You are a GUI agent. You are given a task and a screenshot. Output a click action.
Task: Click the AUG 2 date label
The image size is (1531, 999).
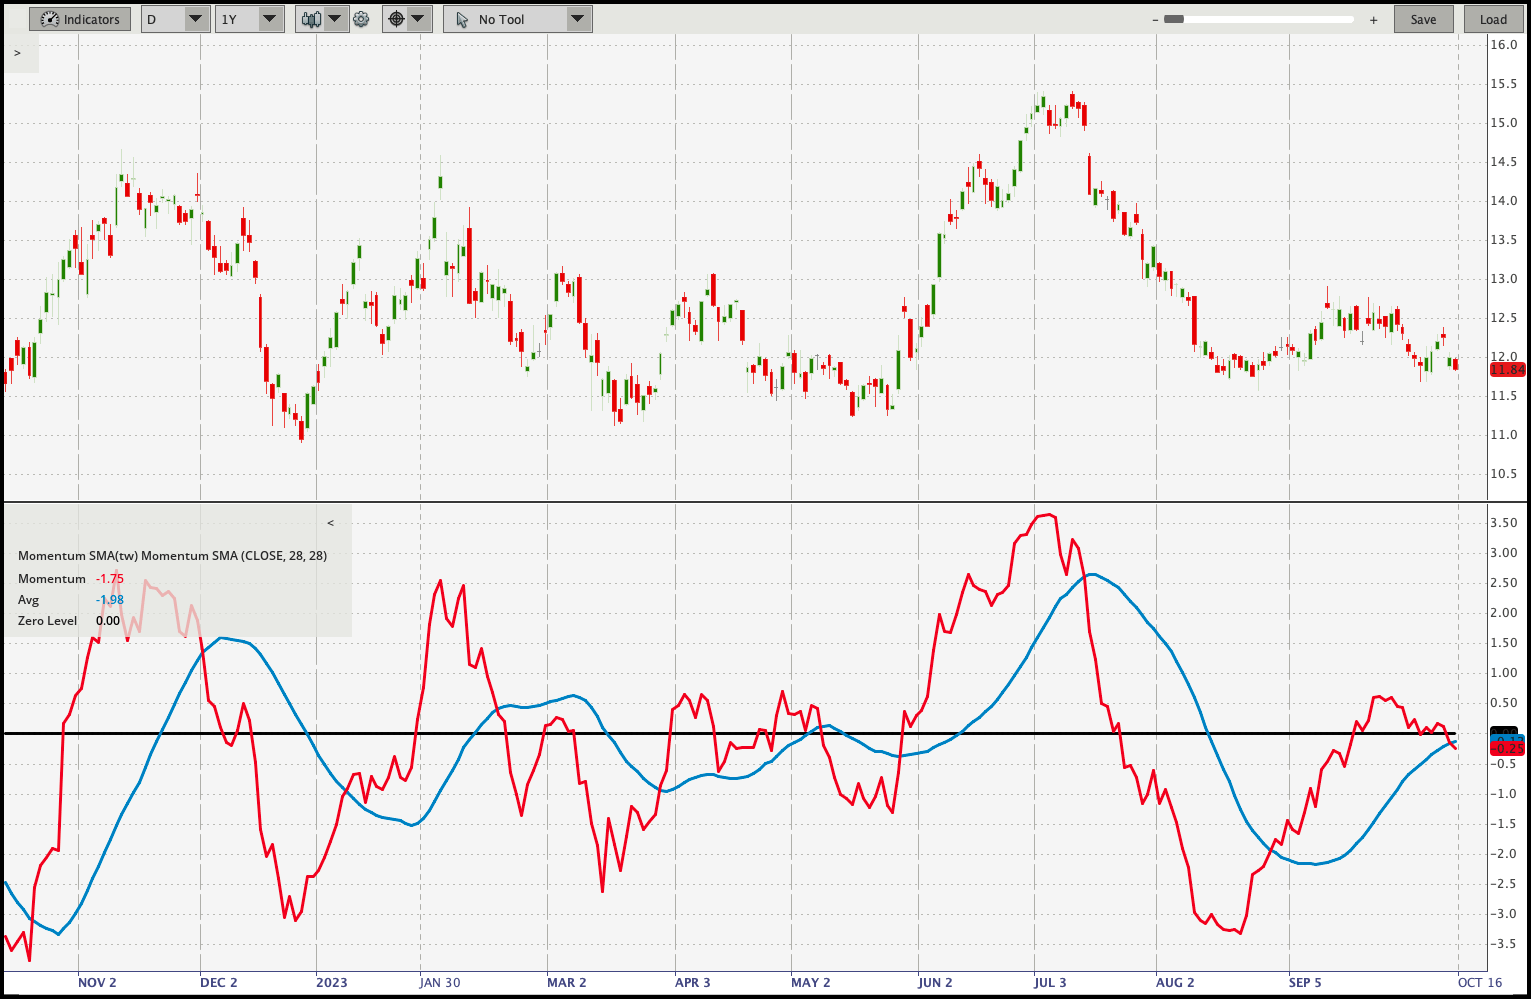coord(1175,982)
